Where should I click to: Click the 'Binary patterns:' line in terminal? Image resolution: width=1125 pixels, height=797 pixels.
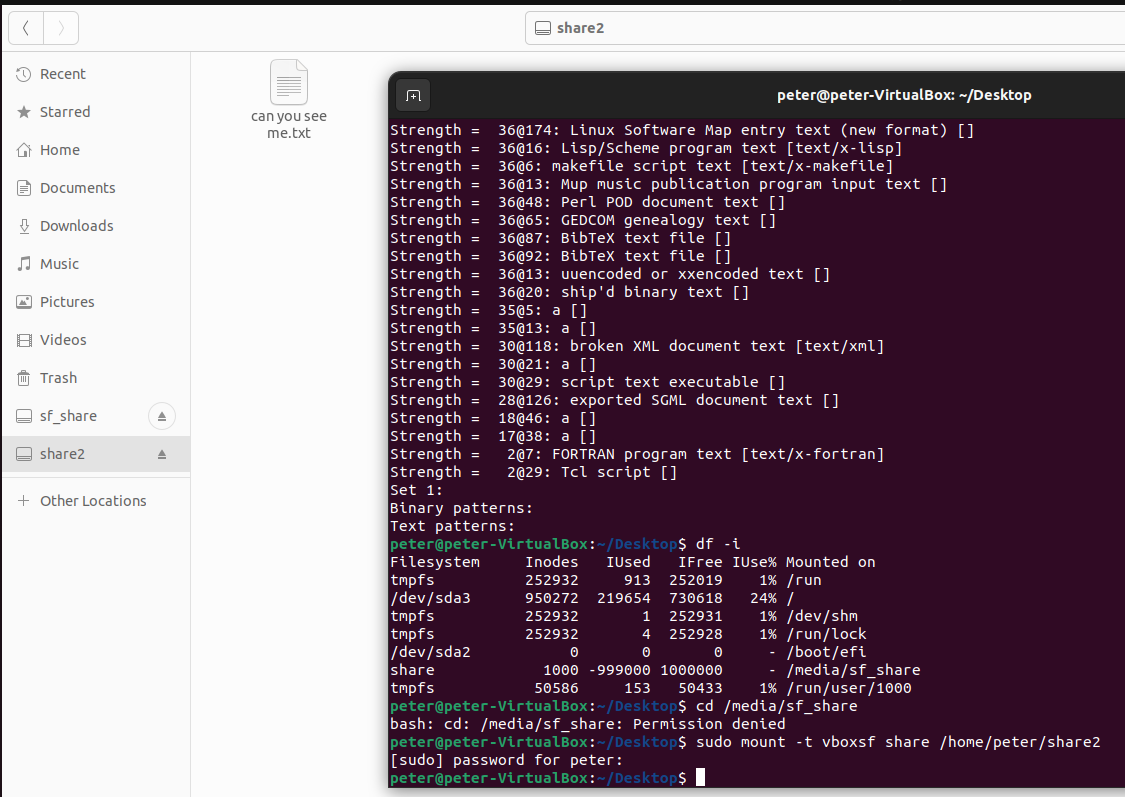[x=461, y=508]
